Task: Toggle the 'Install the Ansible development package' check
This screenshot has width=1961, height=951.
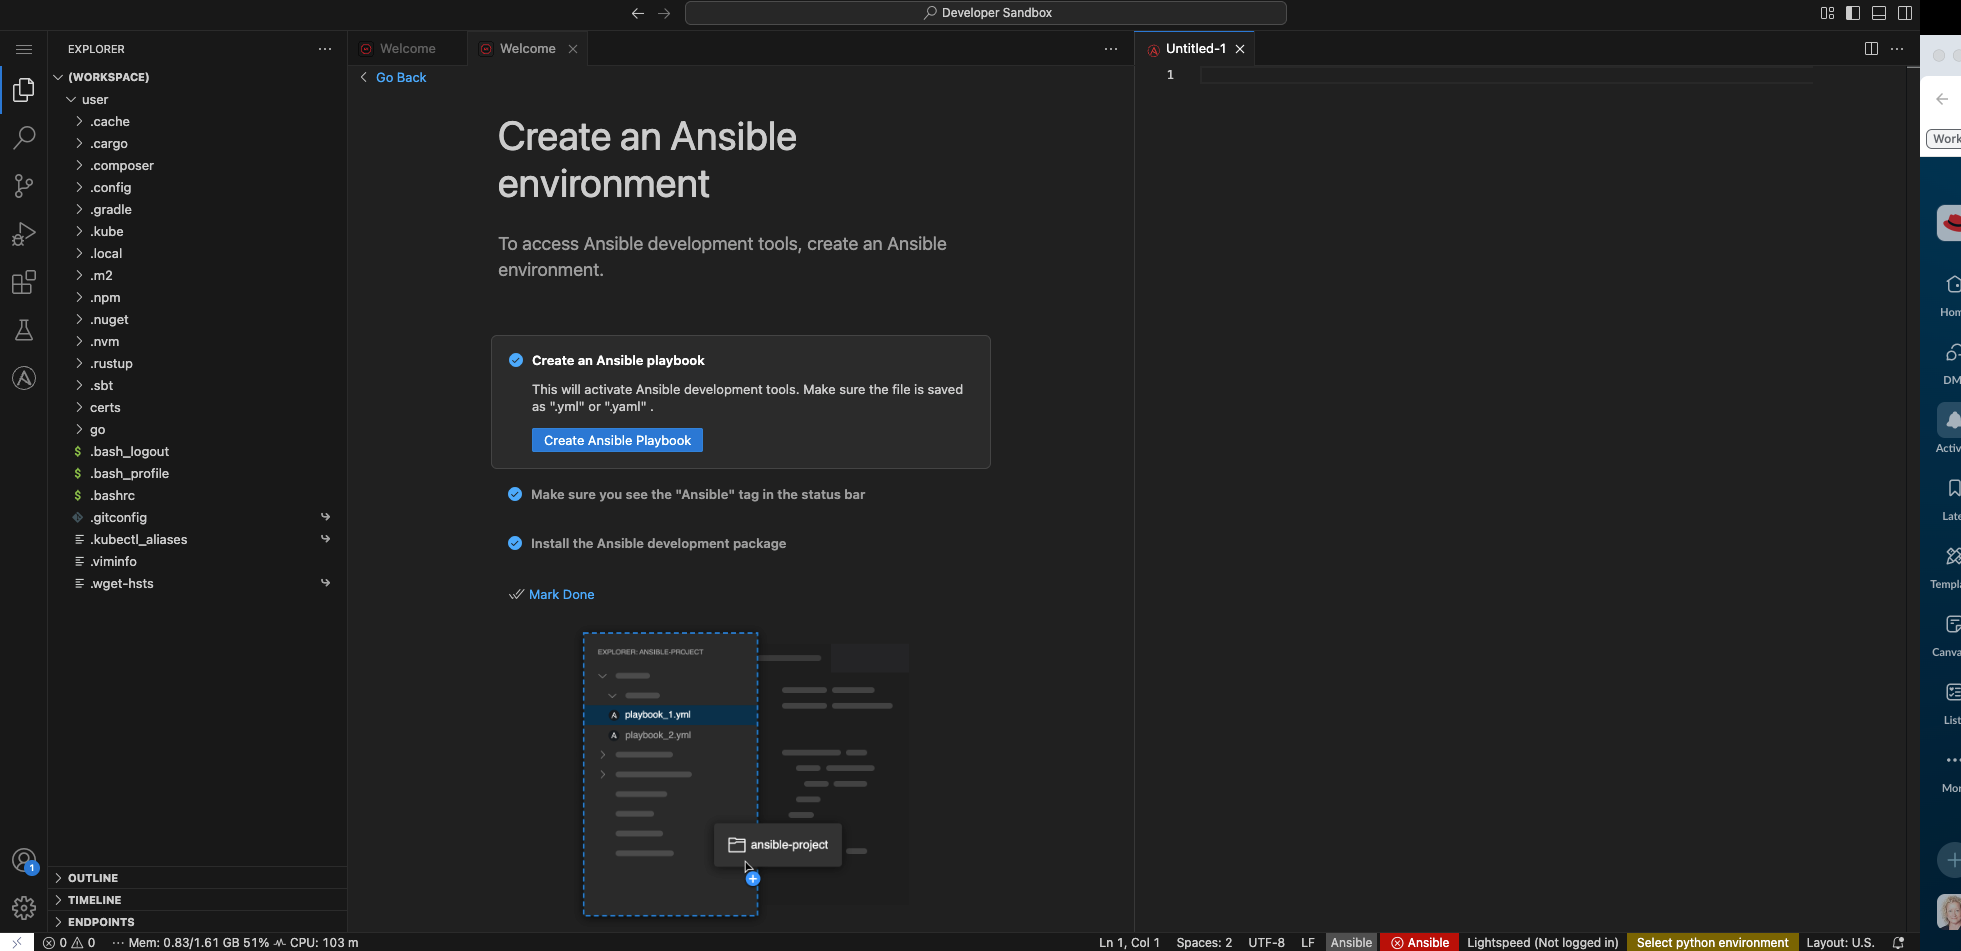Action: [x=515, y=543]
